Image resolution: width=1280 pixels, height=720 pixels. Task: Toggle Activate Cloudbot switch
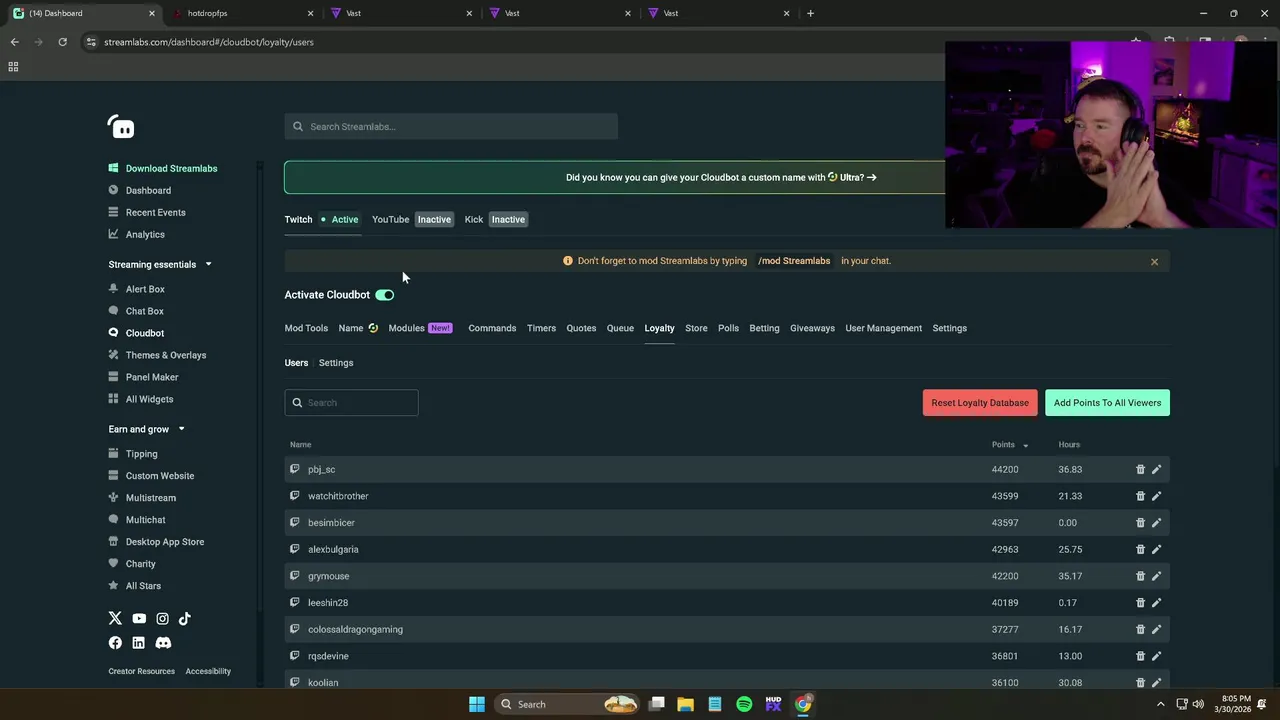coord(385,295)
